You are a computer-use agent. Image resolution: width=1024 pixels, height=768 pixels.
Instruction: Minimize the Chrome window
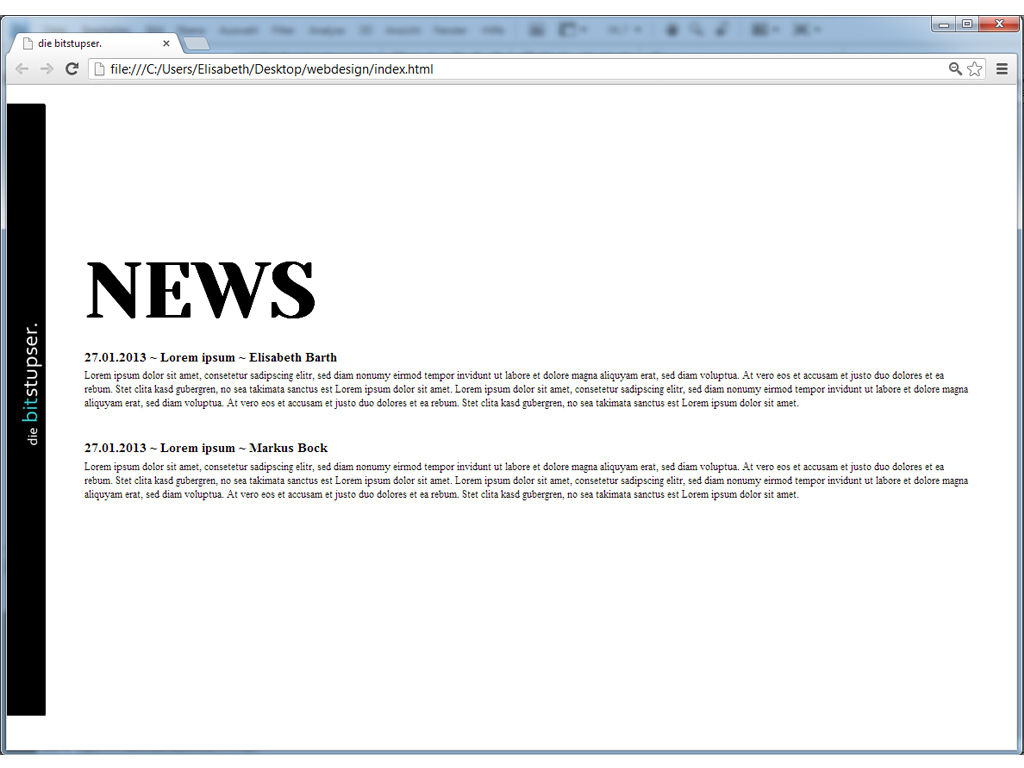pos(944,23)
